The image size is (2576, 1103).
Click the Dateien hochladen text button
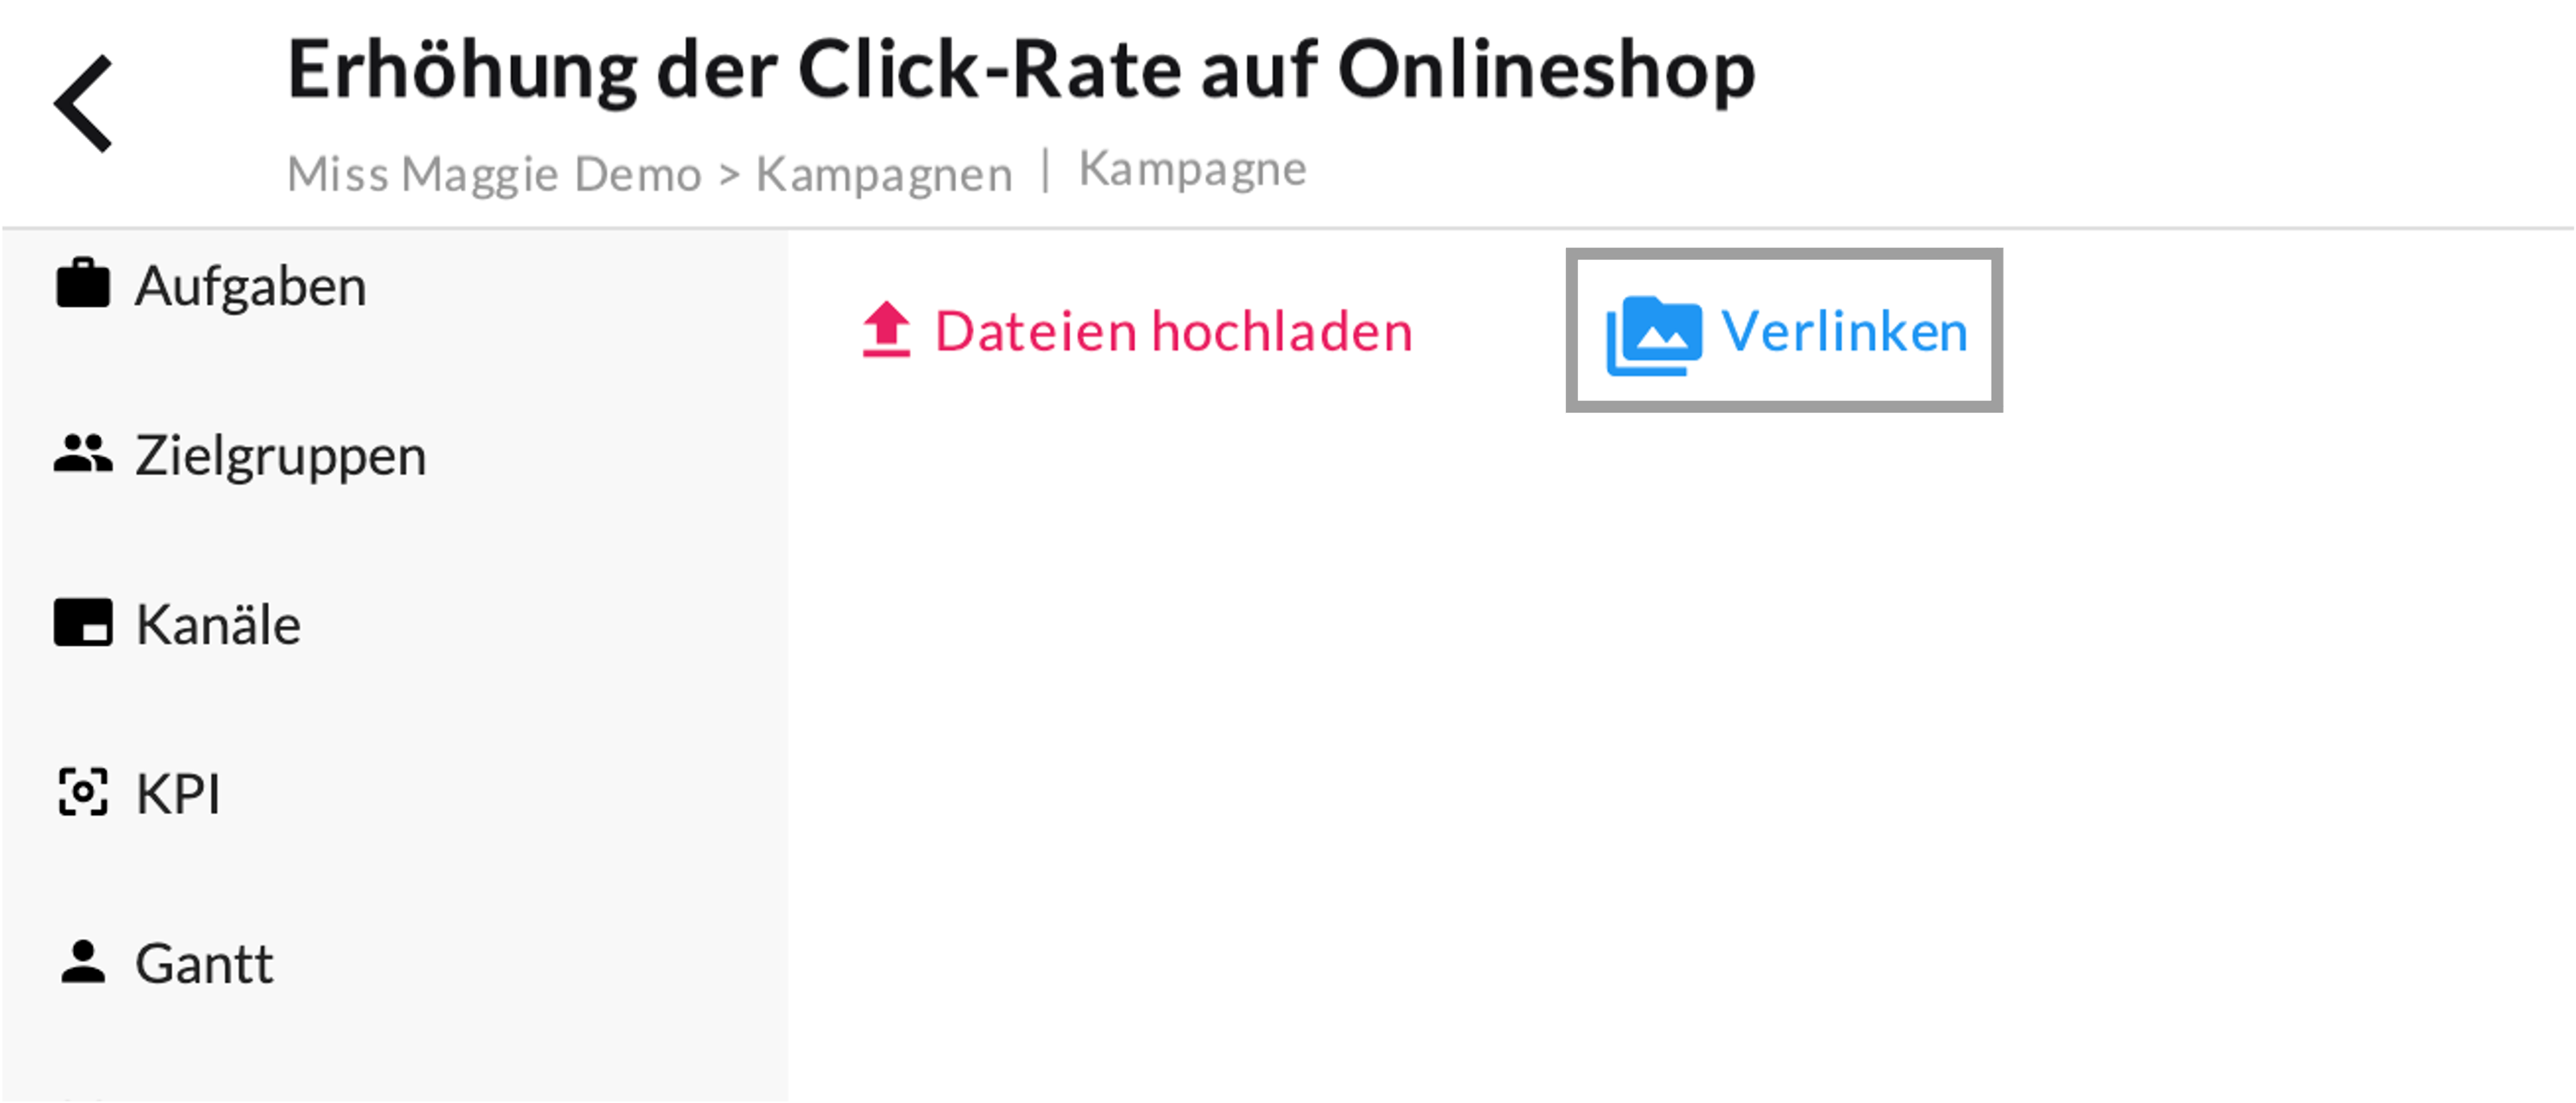[1173, 331]
